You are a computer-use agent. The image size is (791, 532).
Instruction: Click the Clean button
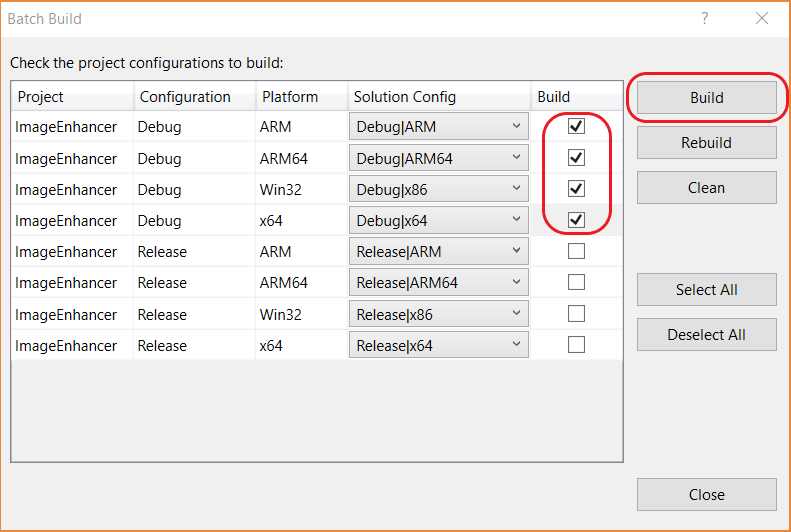pos(706,188)
